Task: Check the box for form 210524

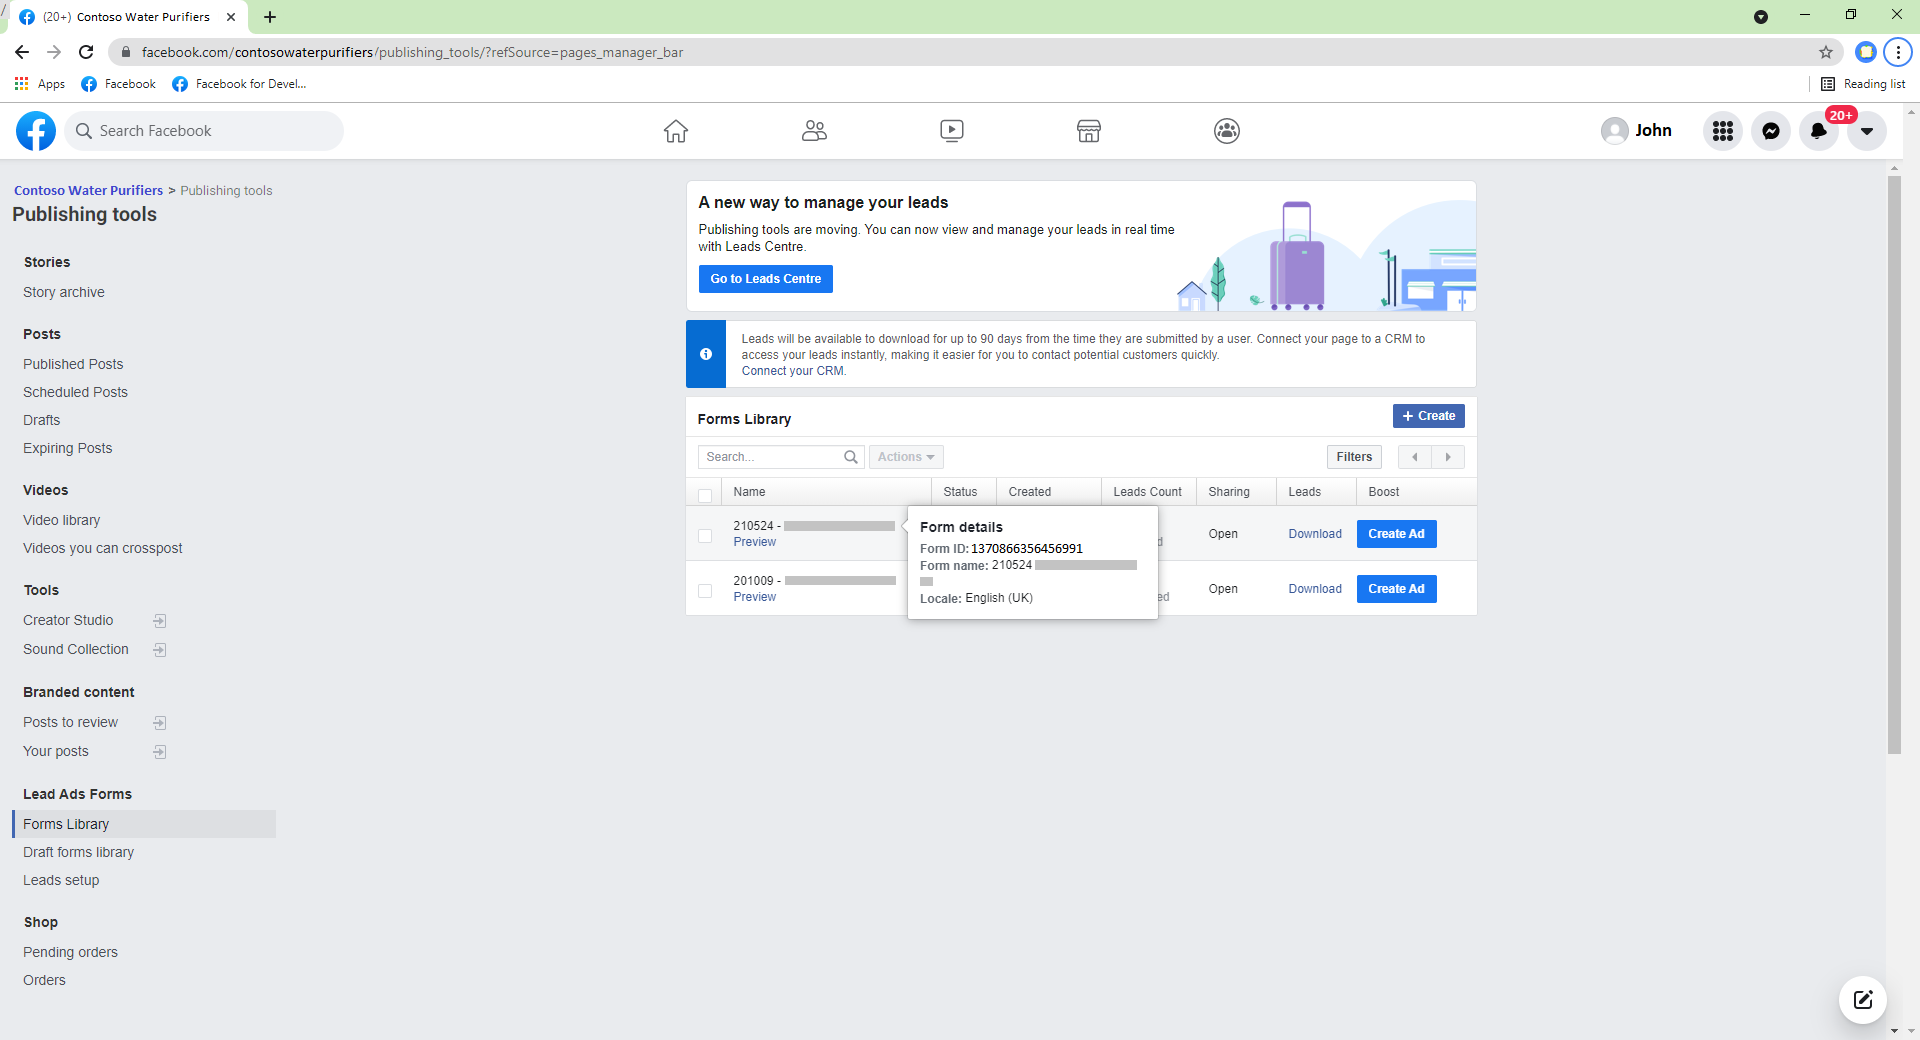Action: [705, 536]
